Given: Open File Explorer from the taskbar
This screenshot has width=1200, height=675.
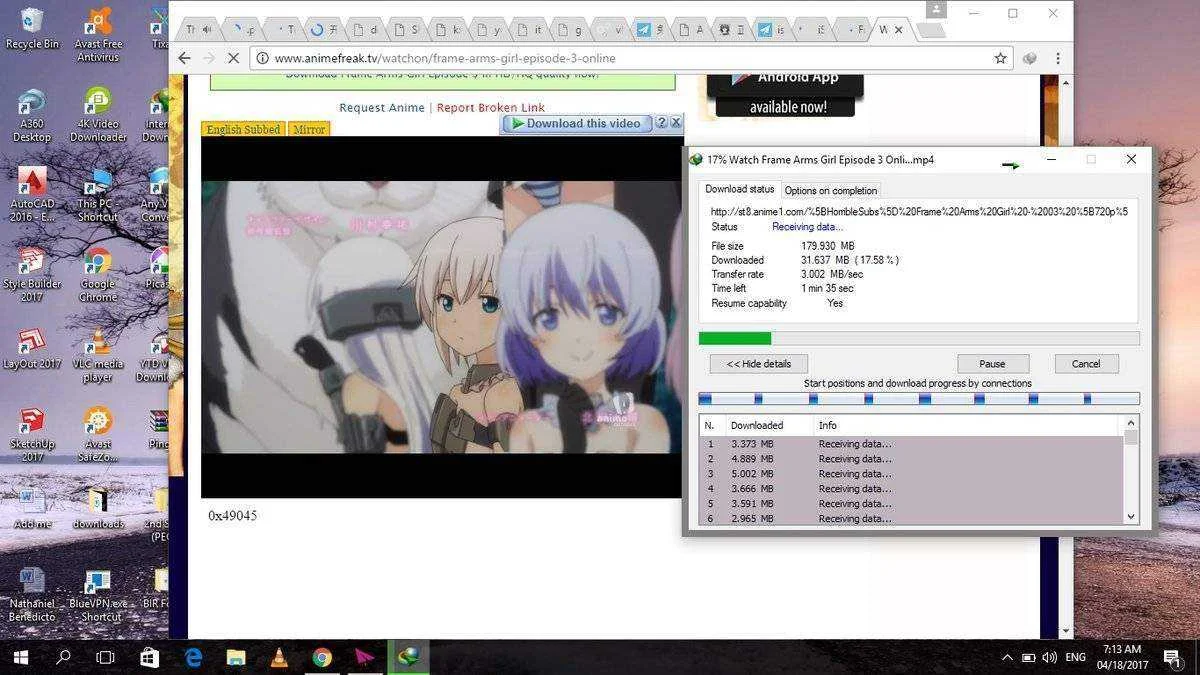Looking at the screenshot, I should [x=236, y=657].
